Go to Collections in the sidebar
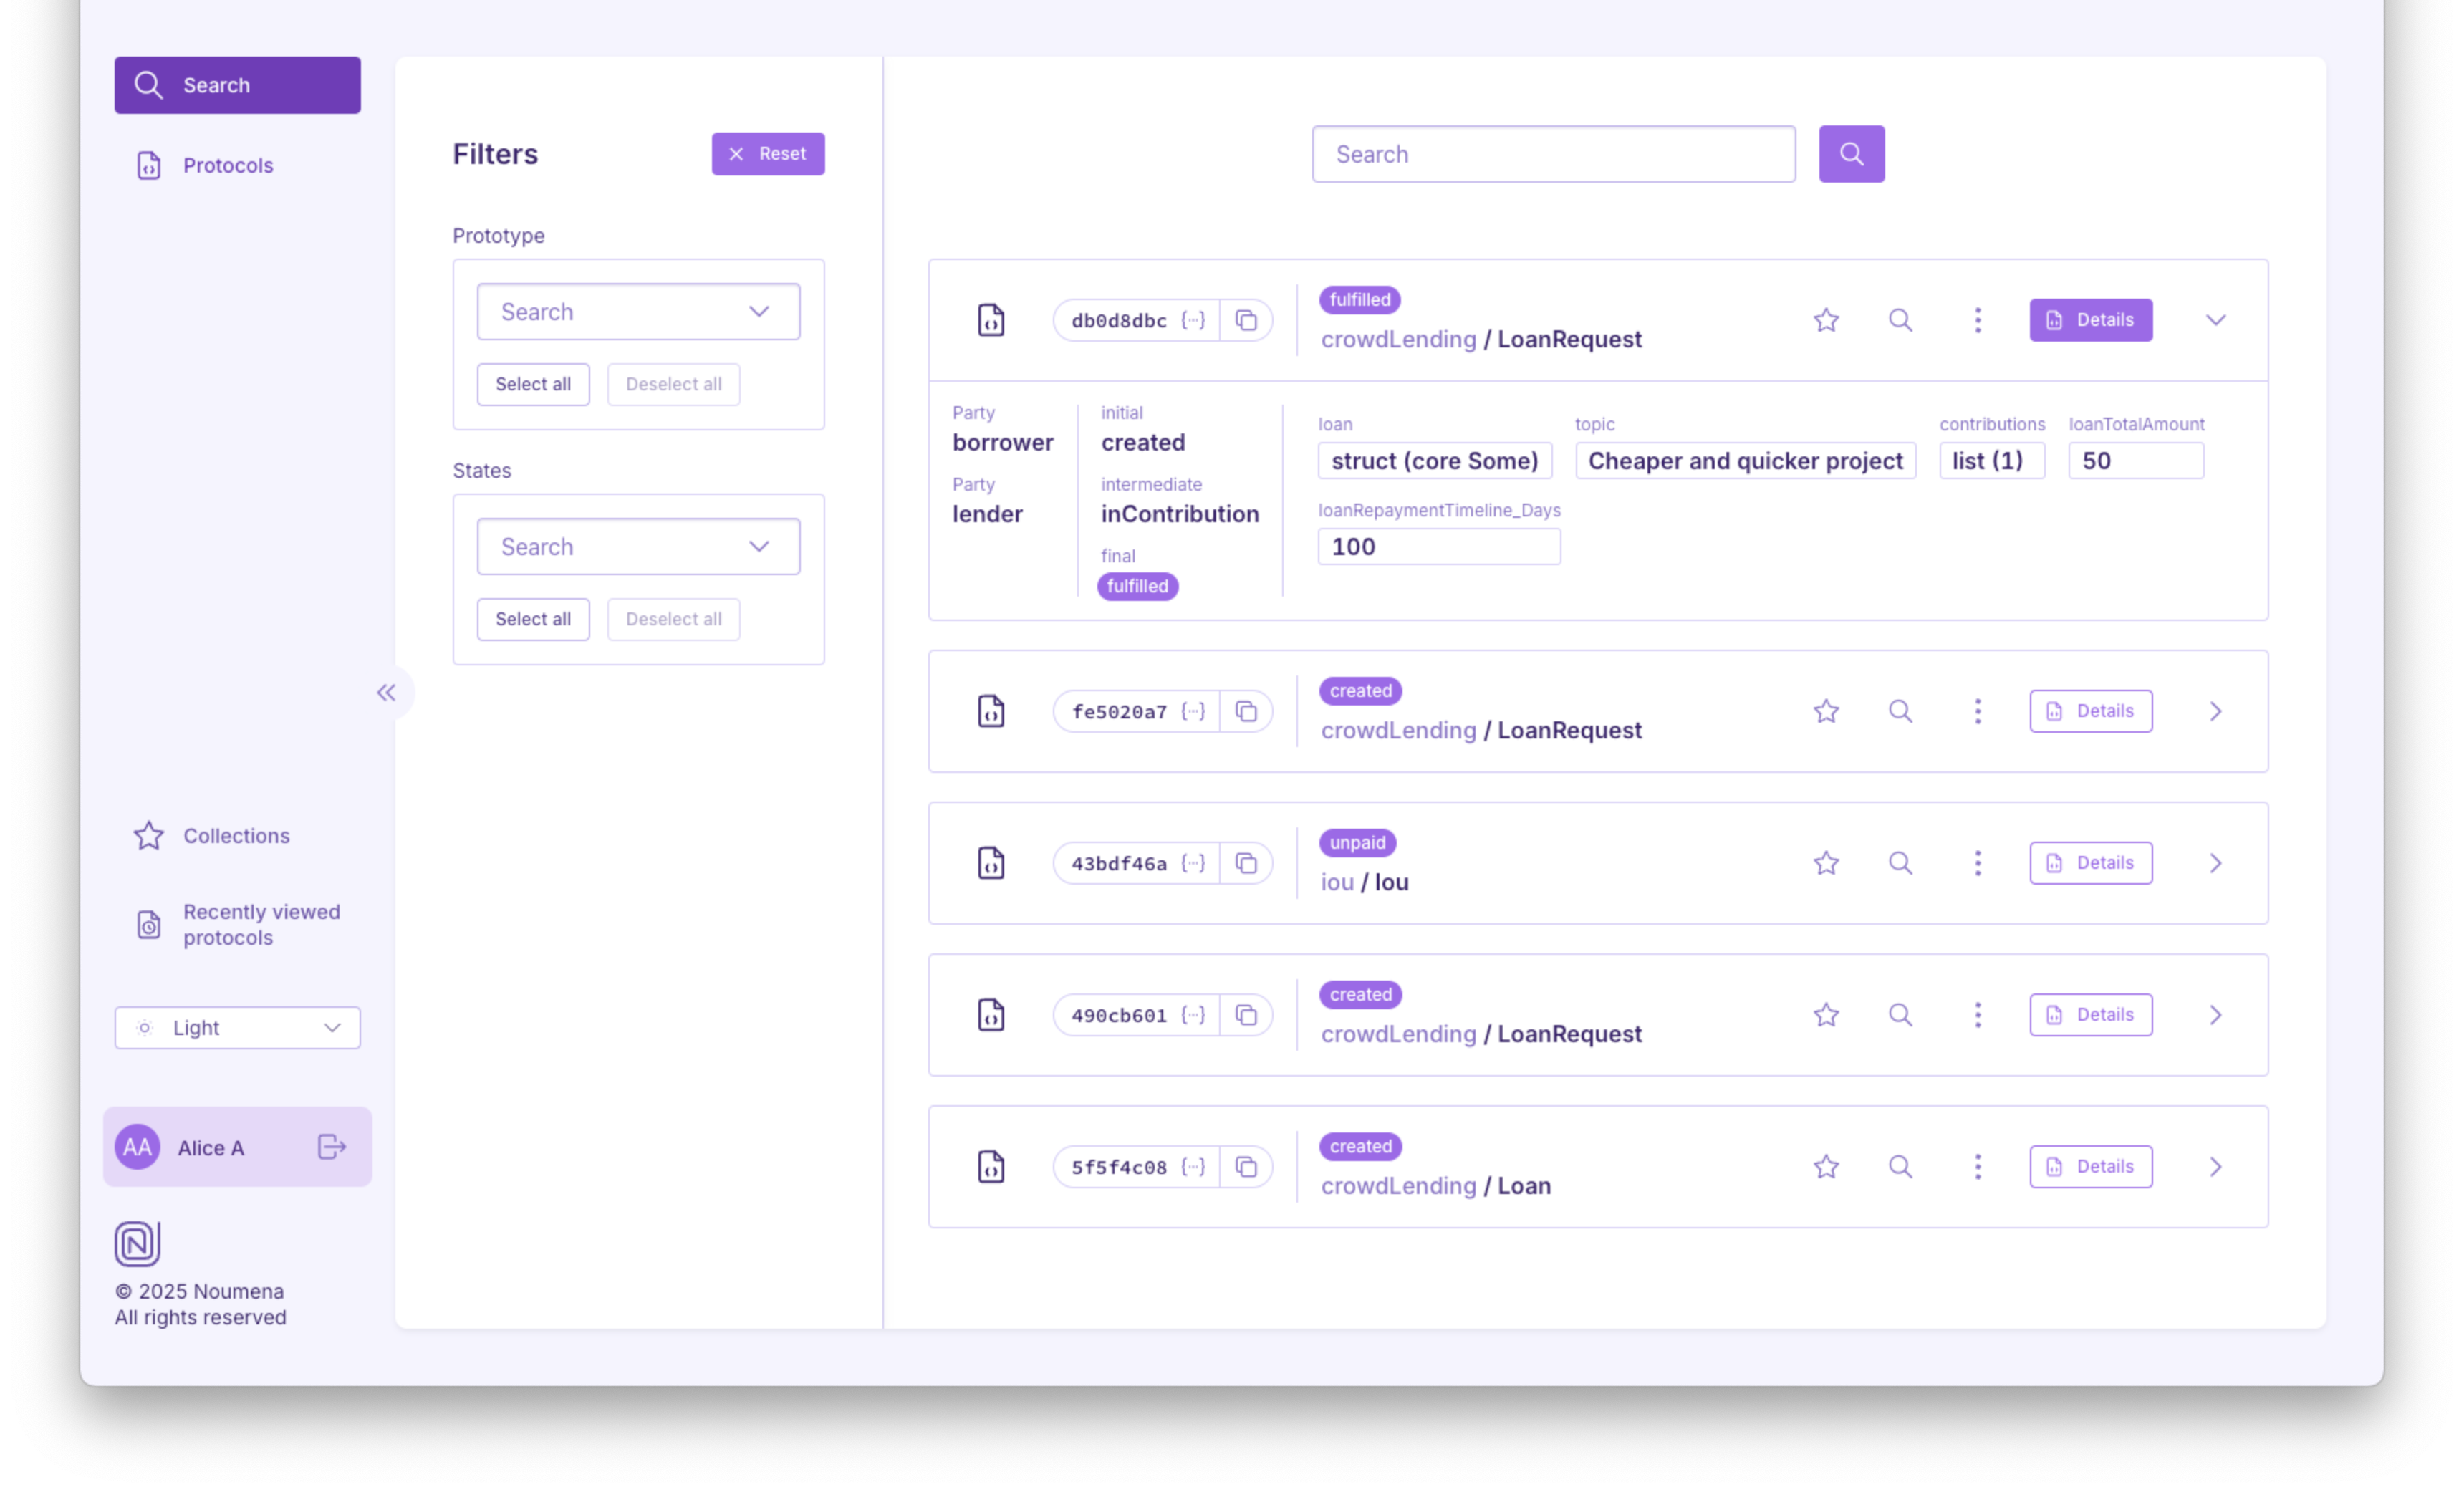This screenshot has width=2464, height=1492. click(x=235, y=836)
